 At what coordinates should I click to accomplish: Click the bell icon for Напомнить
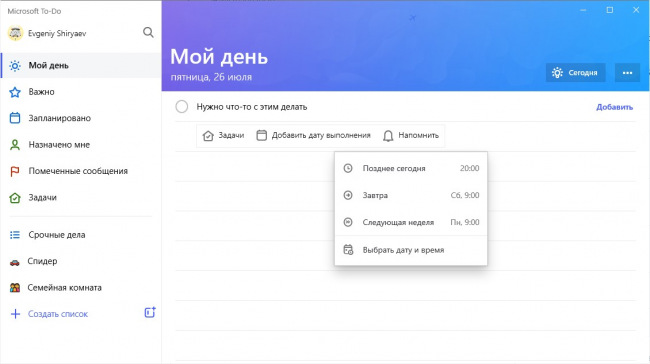tap(388, 136)
